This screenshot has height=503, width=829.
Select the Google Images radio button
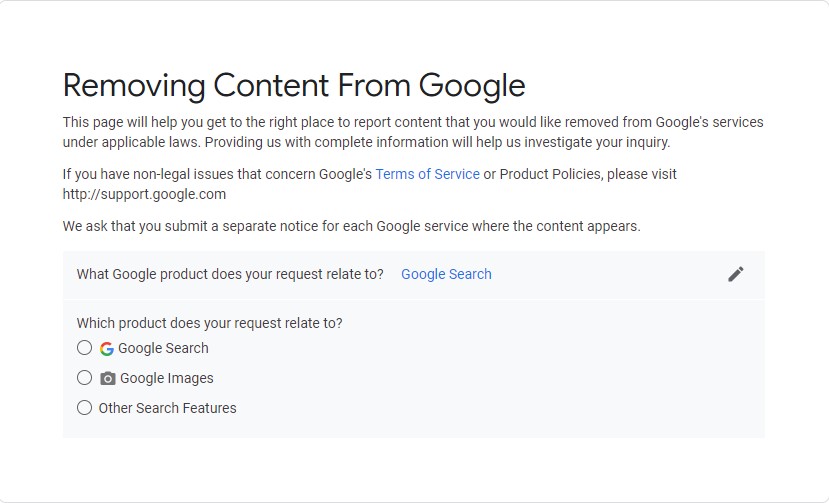pos(85,378)
